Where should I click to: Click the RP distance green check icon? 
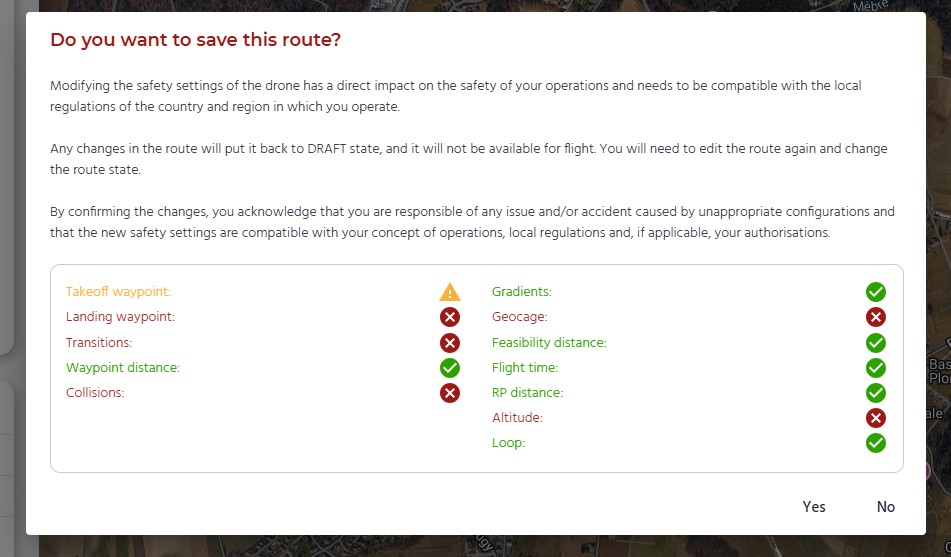coord(875,393)
